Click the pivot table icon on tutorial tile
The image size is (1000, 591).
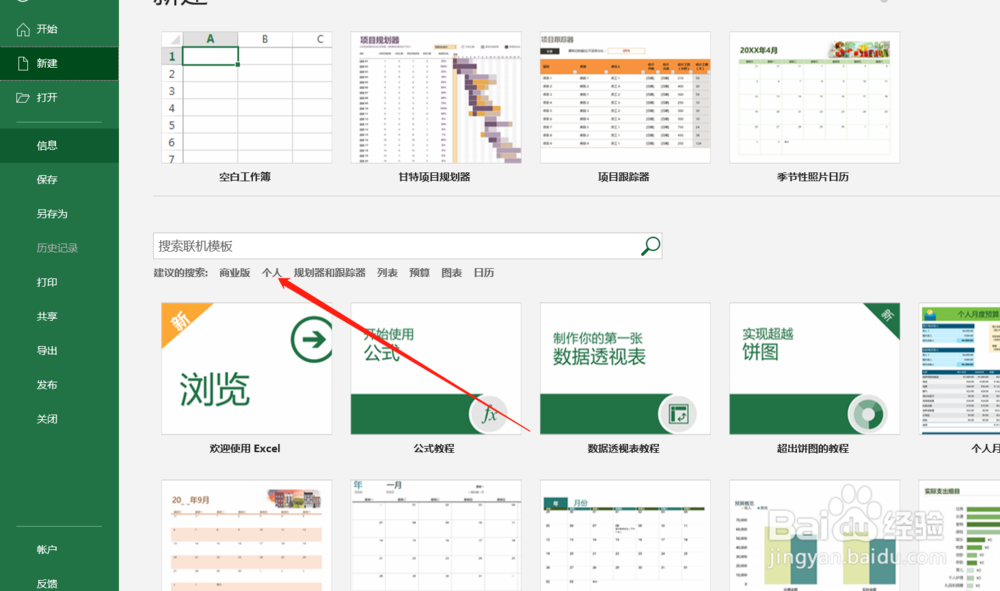pos(677,414)
